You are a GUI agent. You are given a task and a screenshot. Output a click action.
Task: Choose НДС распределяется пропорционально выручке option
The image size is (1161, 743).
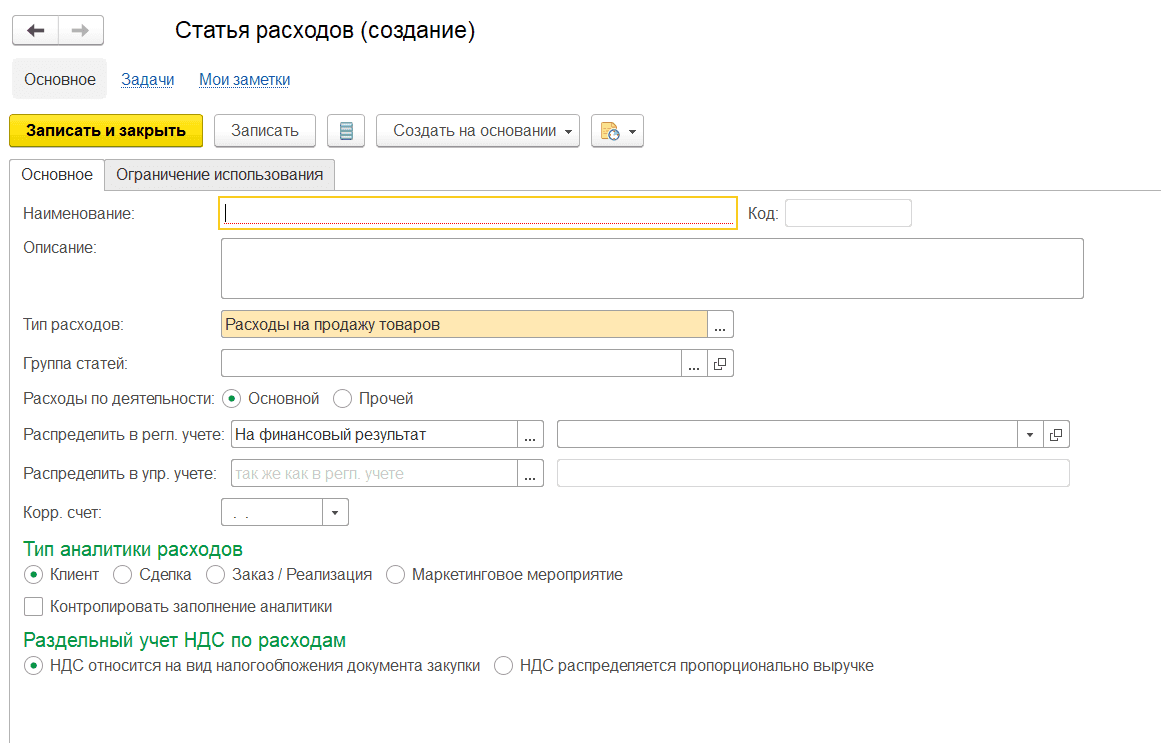click(503, 666)
